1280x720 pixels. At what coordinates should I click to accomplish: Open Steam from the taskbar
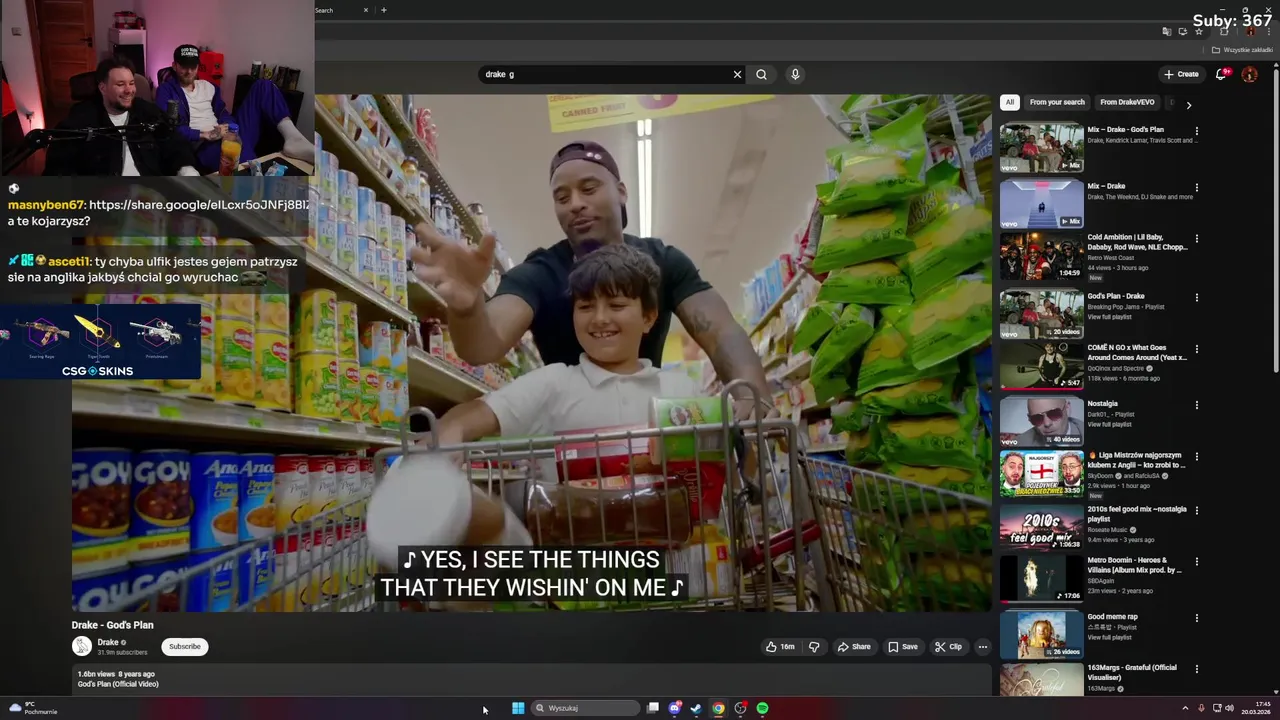(x=696, y=708)
